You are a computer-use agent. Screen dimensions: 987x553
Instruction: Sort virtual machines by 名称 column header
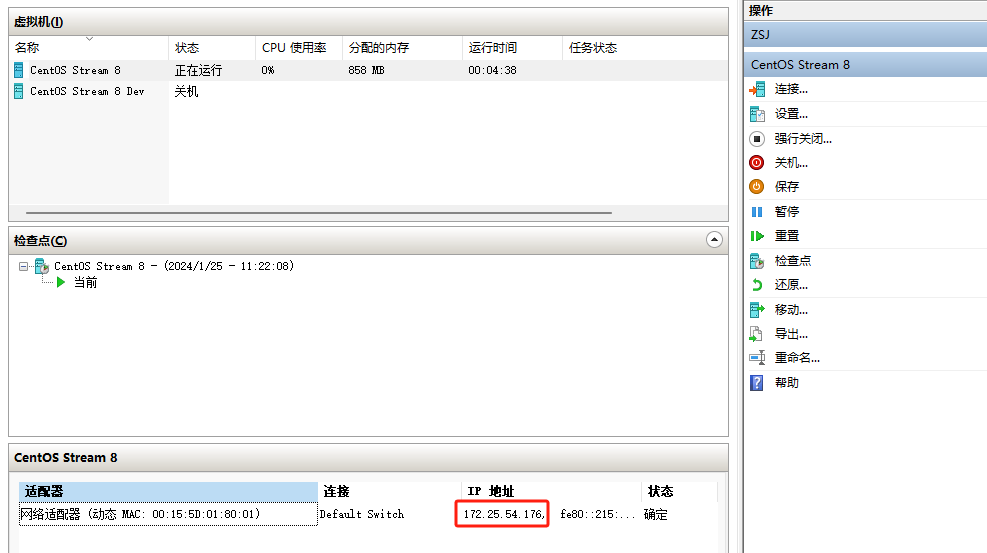point(88,48)
